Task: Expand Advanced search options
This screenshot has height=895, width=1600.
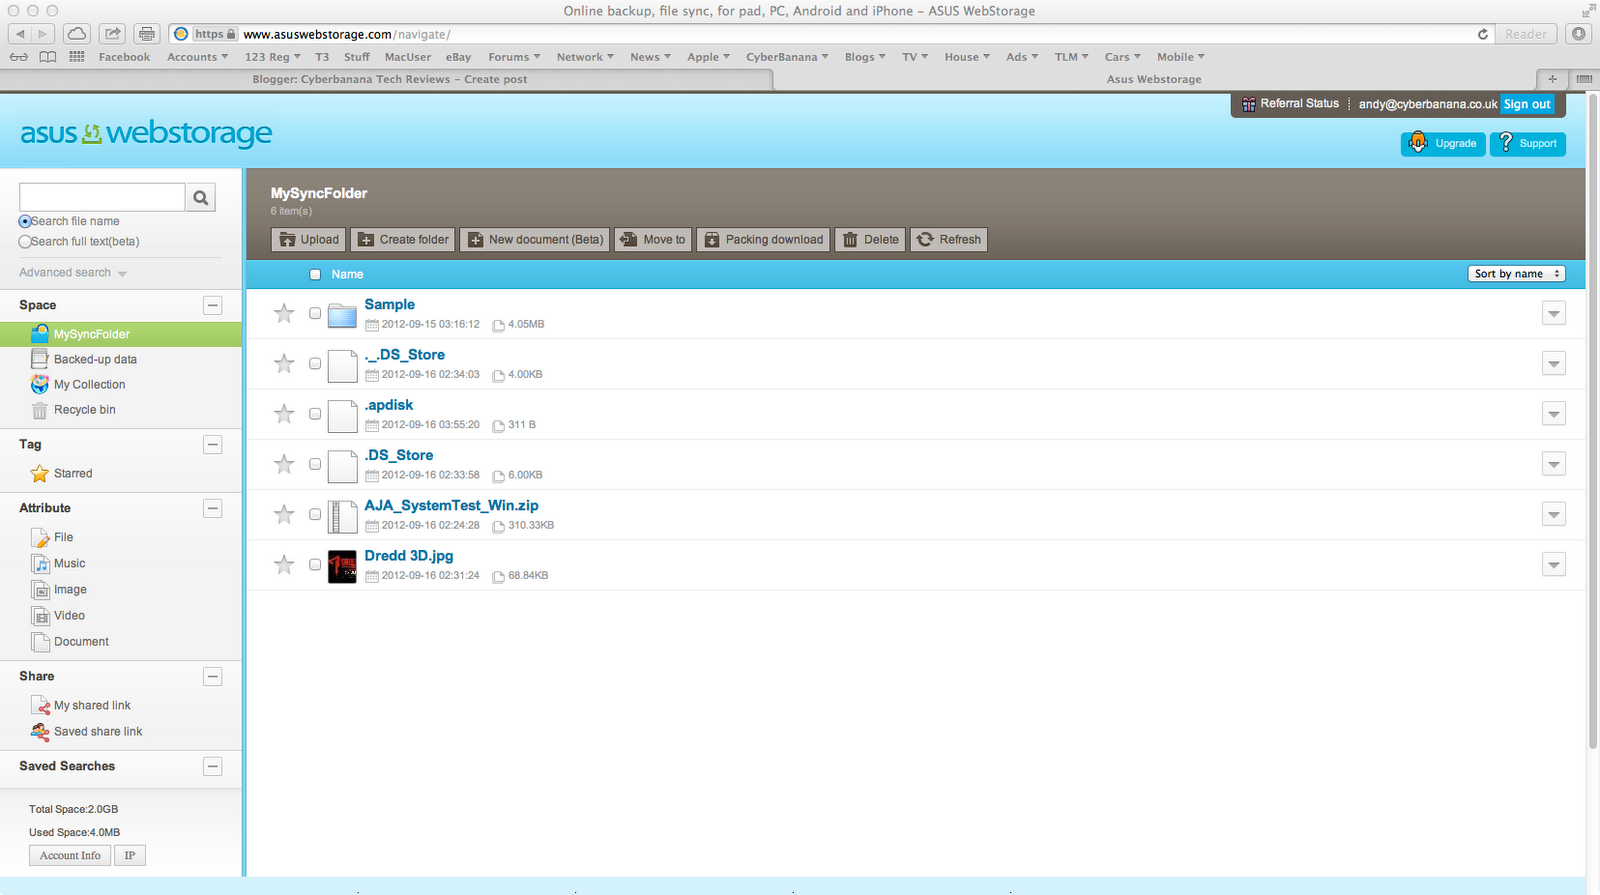Action: click(73, 272)
